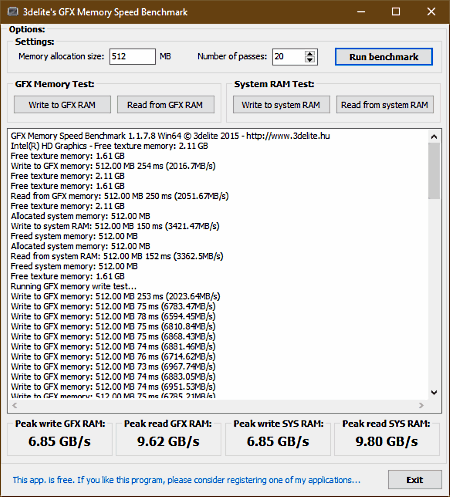The width and height of the screenshot is (450, 497).
Task: Decrease the number of passes using the down arrow
Action: click(x=310, y=60)
